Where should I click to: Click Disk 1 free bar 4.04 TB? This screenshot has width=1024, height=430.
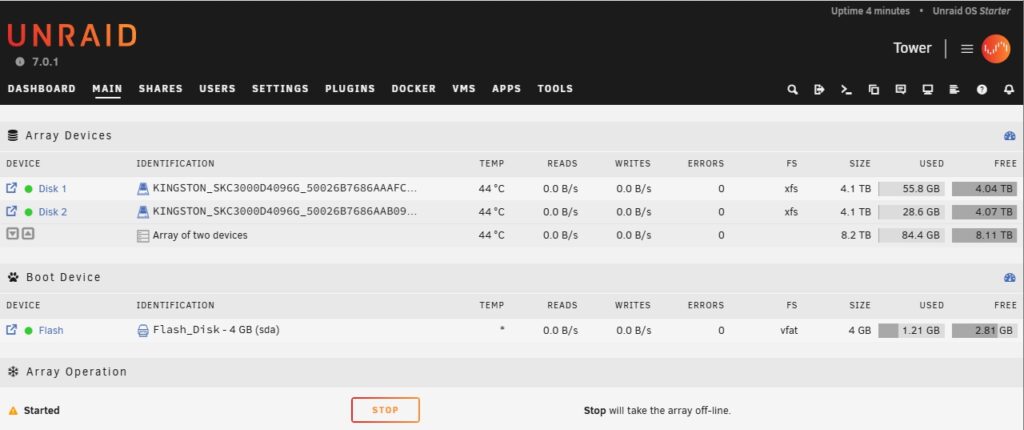pos(984,189)
